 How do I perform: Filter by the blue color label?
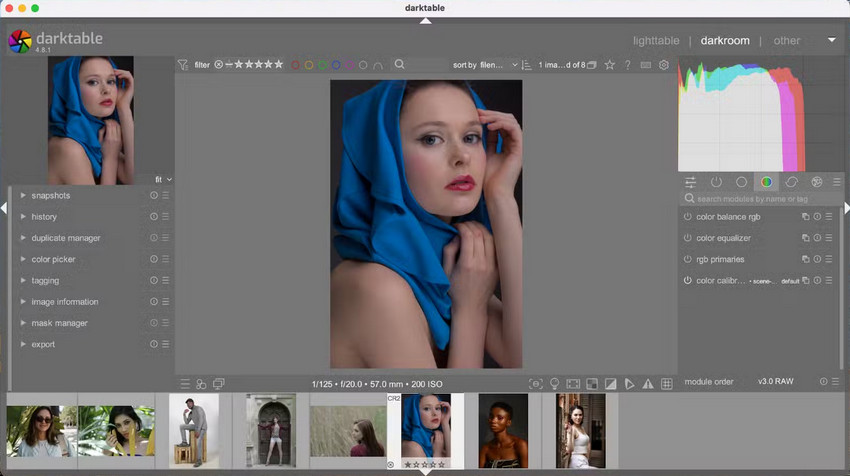(x=336, y=65)
